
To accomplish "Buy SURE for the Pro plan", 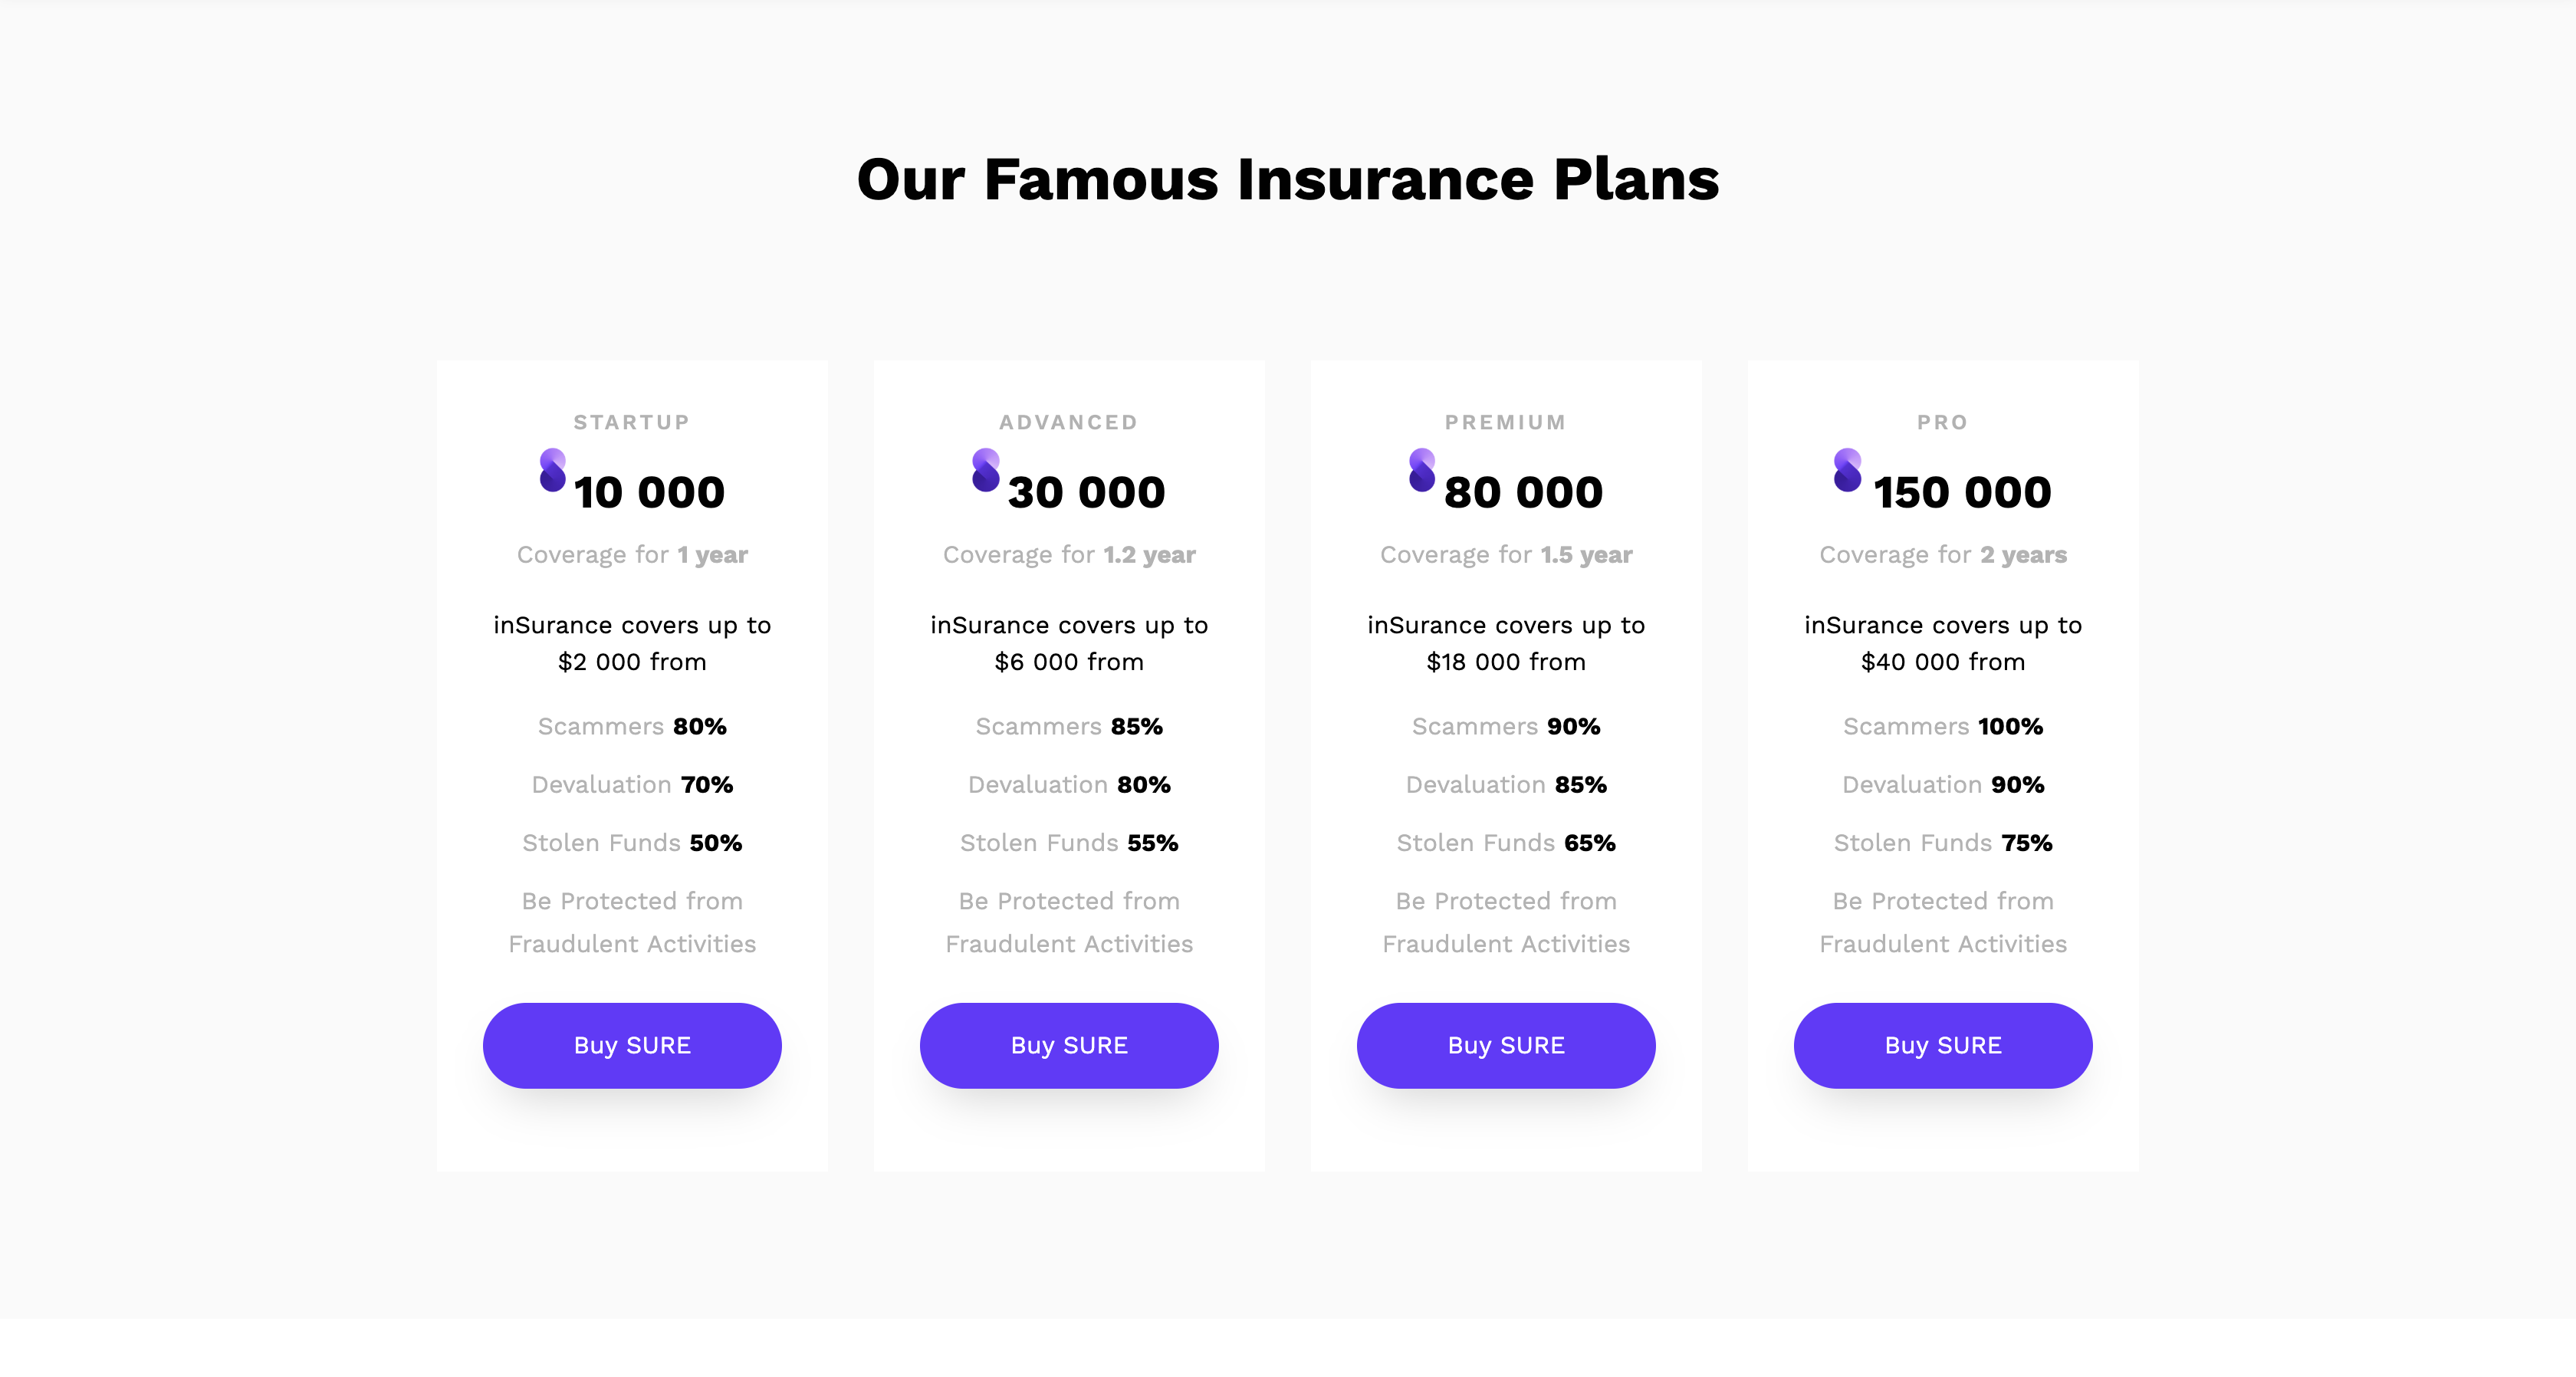I will pos(1943,1045).
